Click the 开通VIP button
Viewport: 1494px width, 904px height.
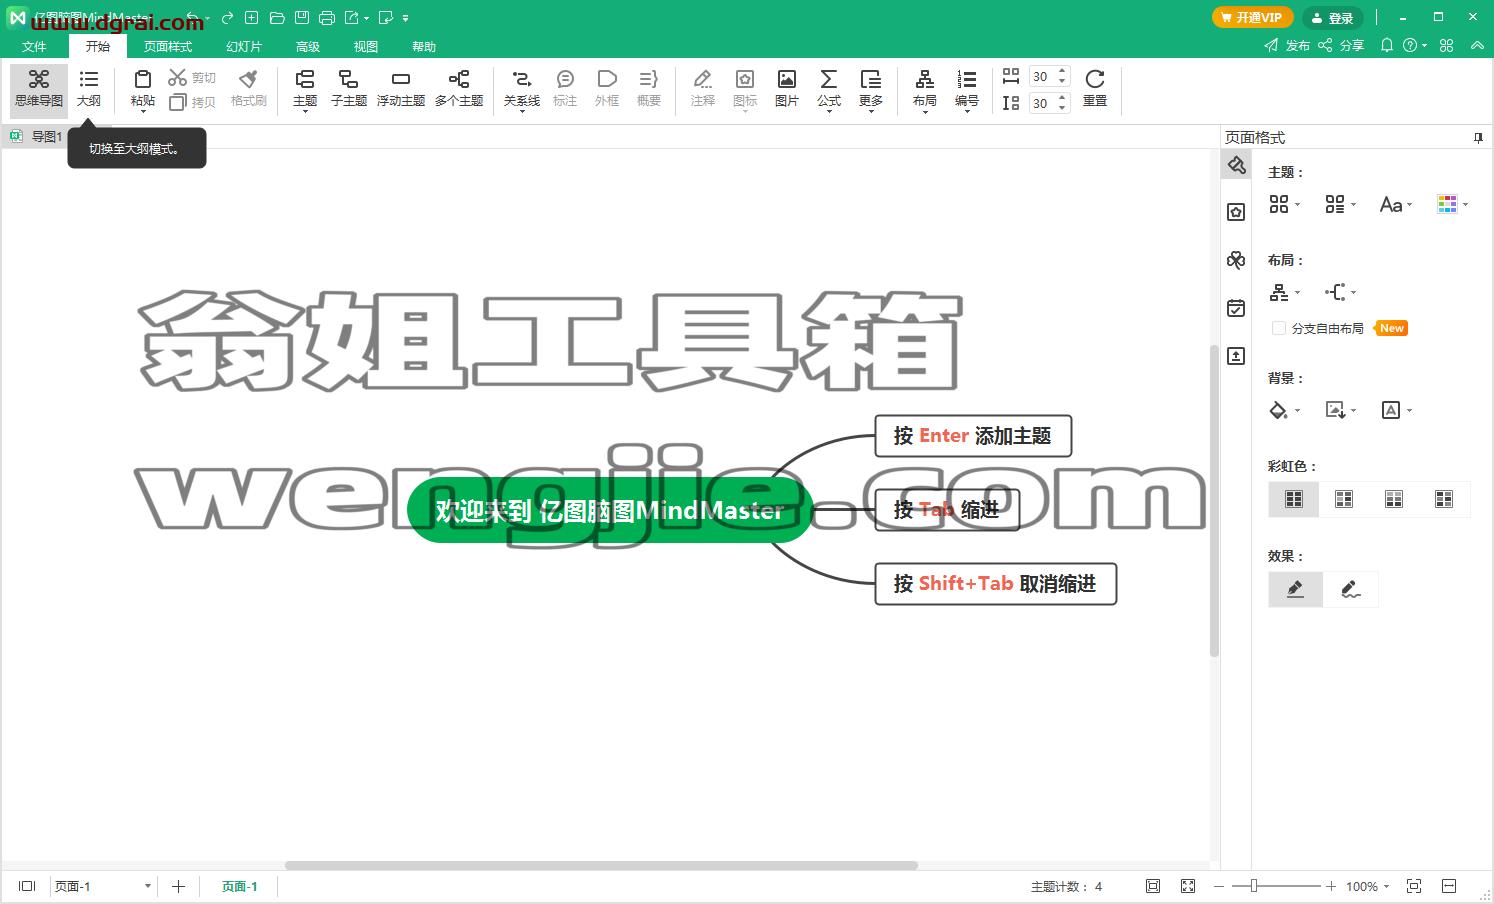coord(1252,17)
